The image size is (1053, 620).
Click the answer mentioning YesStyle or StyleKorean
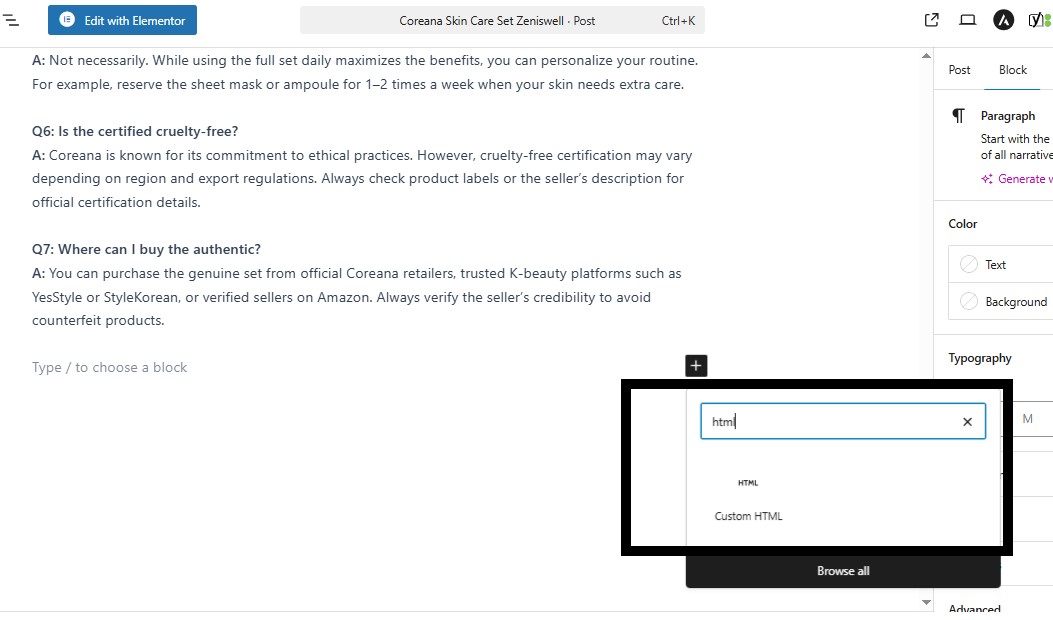tap(357, 297)
